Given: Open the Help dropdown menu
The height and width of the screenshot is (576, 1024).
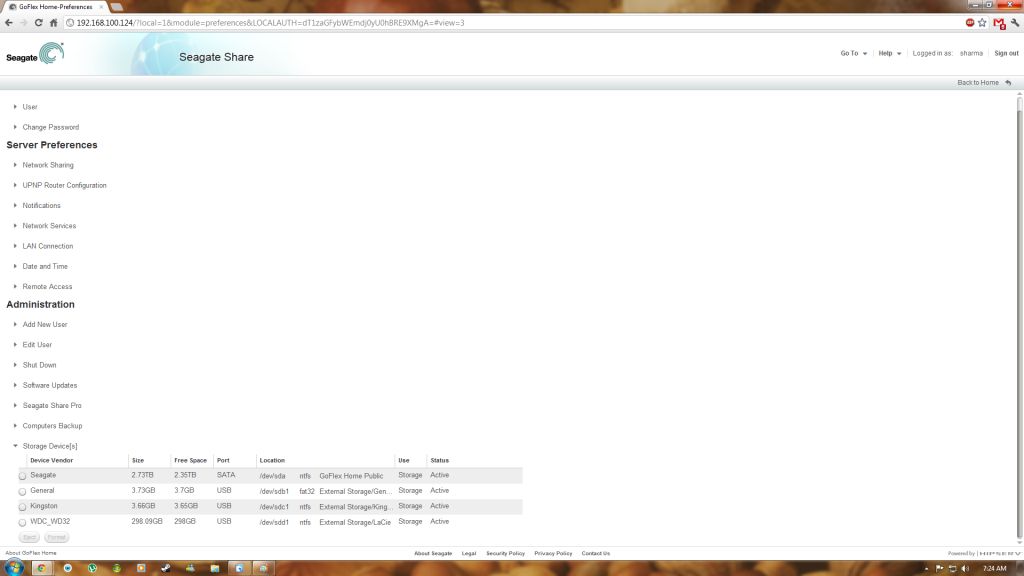Looking at the screenshot, I should click(889, 54).
